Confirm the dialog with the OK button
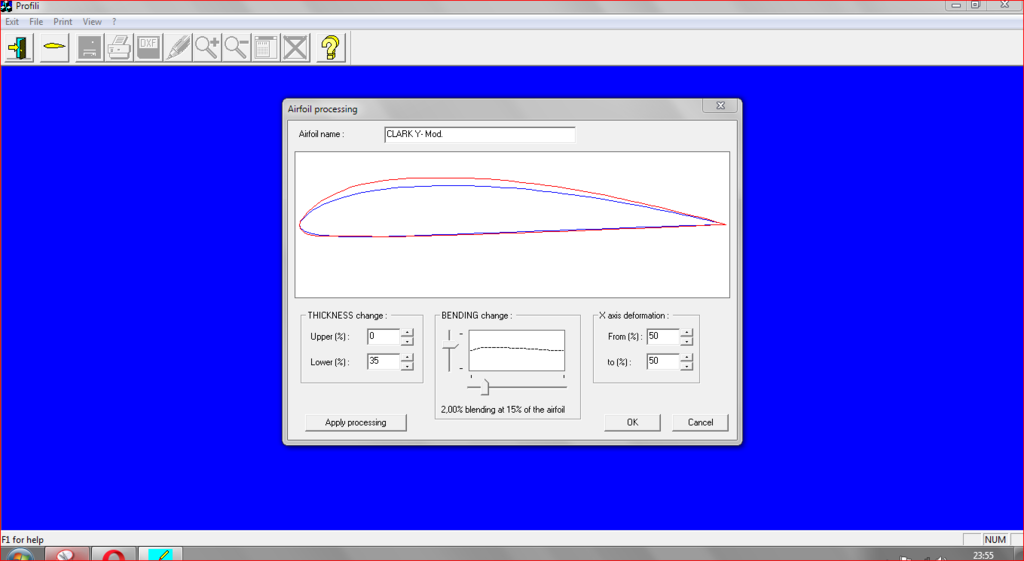 click(632, 422)
